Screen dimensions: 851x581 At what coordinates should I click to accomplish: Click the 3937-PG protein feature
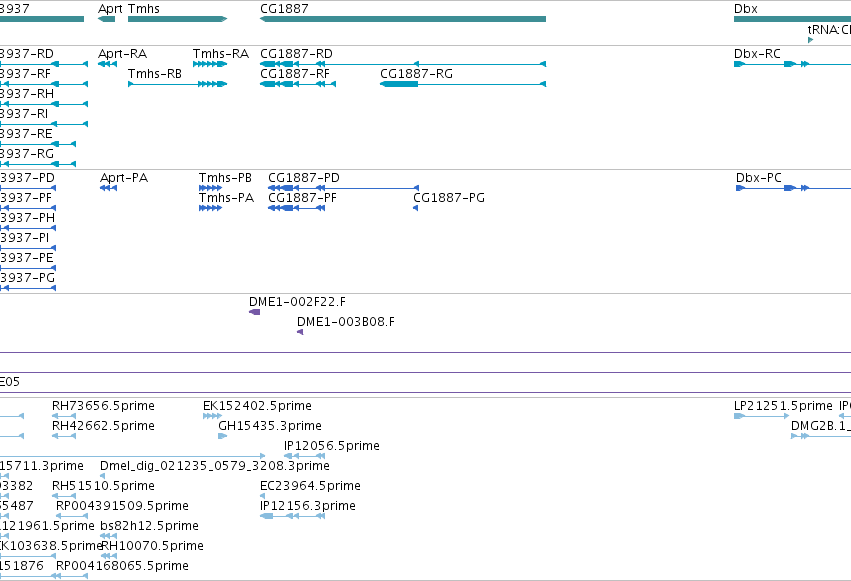point(28,288)
